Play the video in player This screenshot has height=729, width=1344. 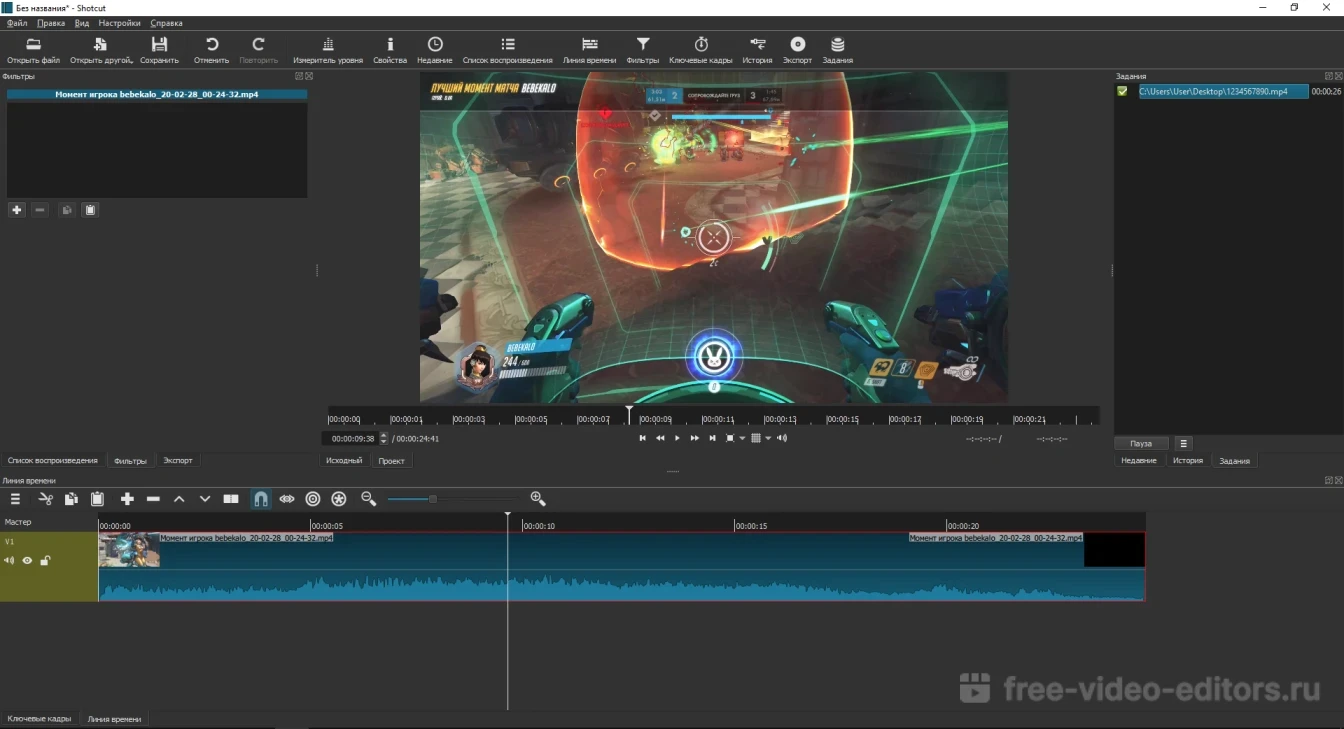677,438
